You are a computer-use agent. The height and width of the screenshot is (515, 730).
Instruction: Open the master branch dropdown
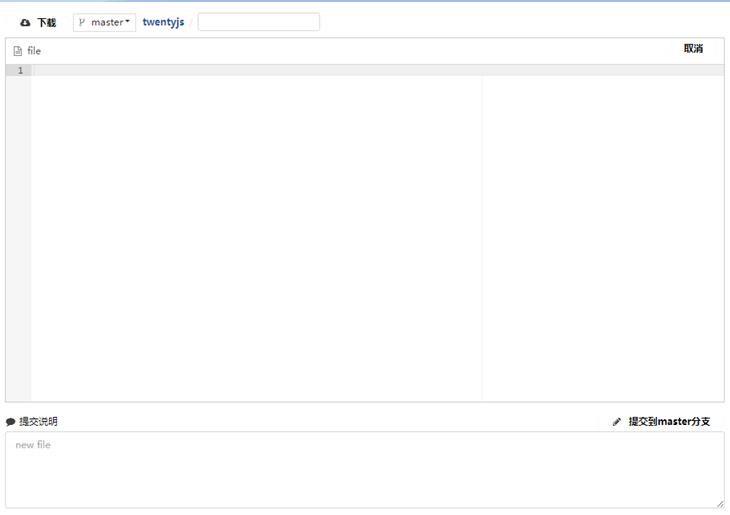coord(104,22)
